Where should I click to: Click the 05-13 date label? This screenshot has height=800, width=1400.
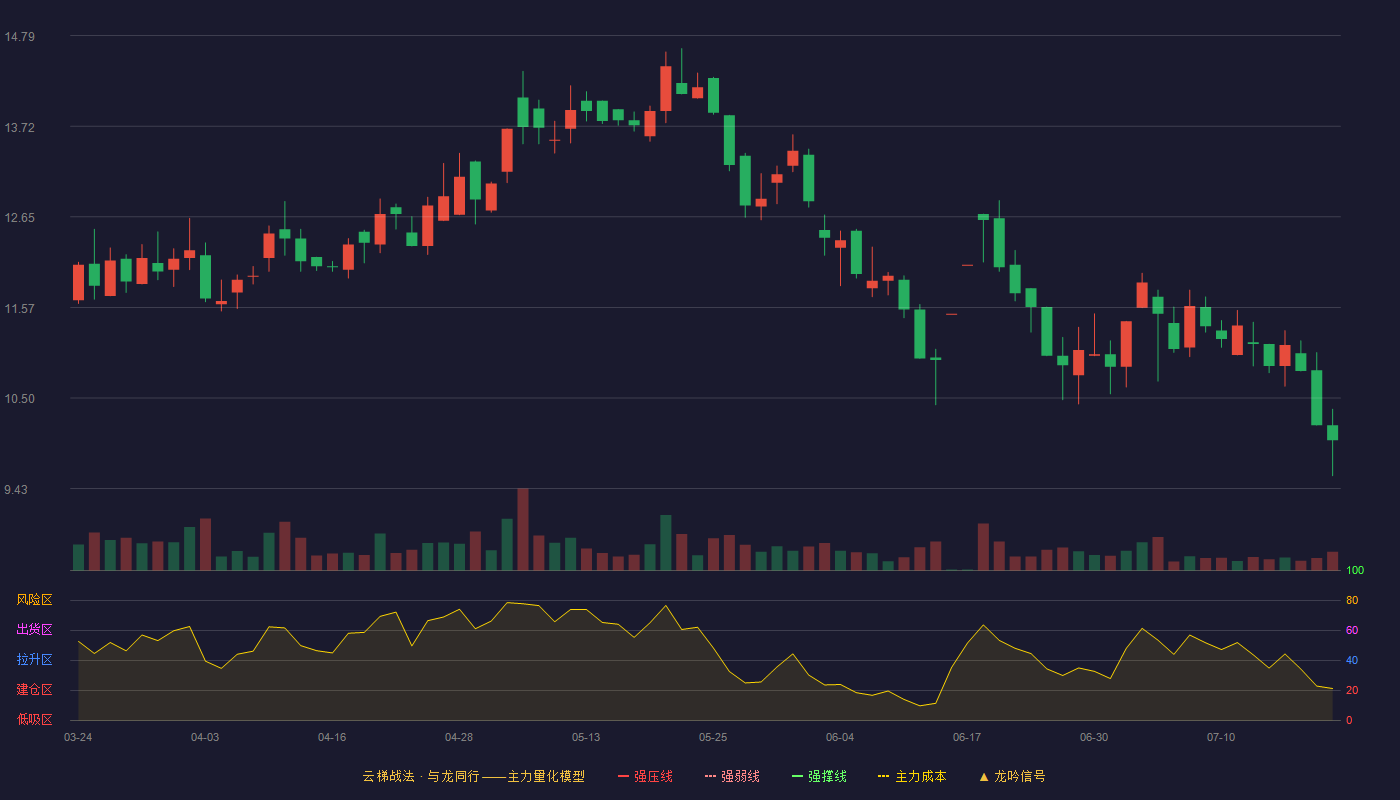click(586, 737)
